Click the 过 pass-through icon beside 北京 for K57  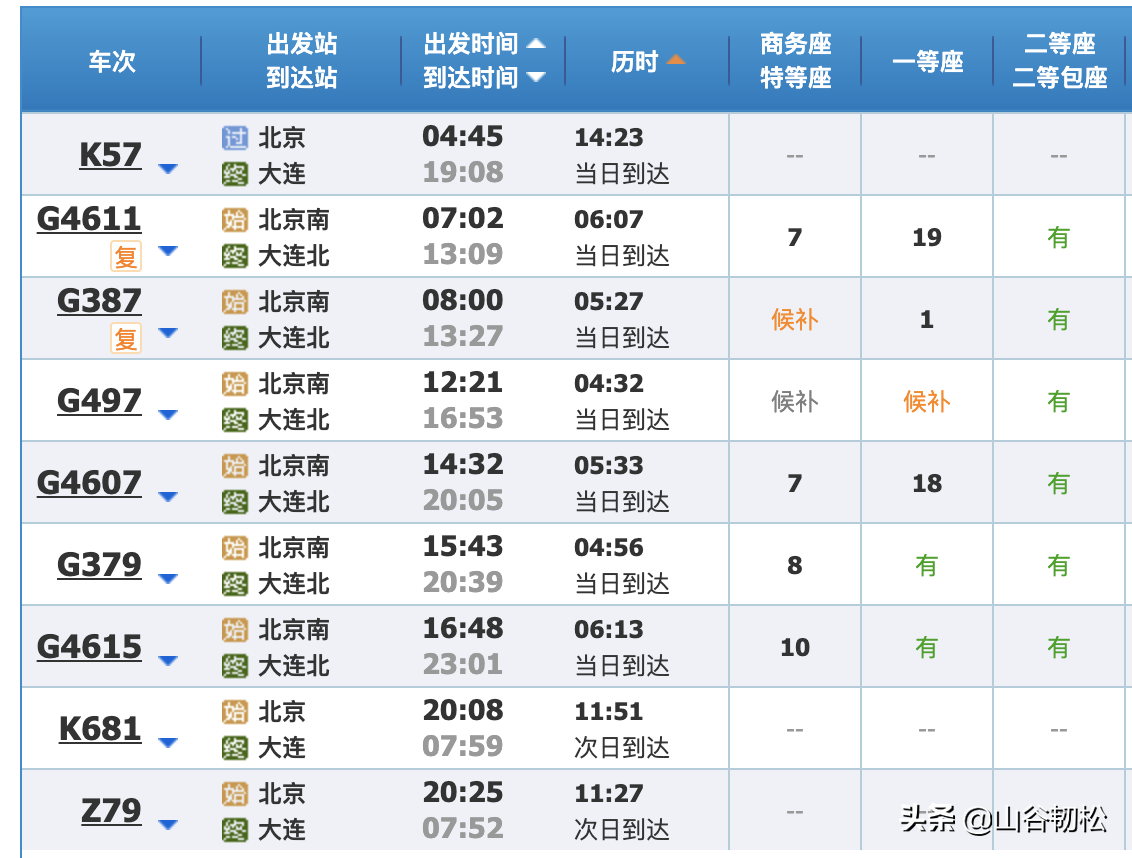pos(235,137)
